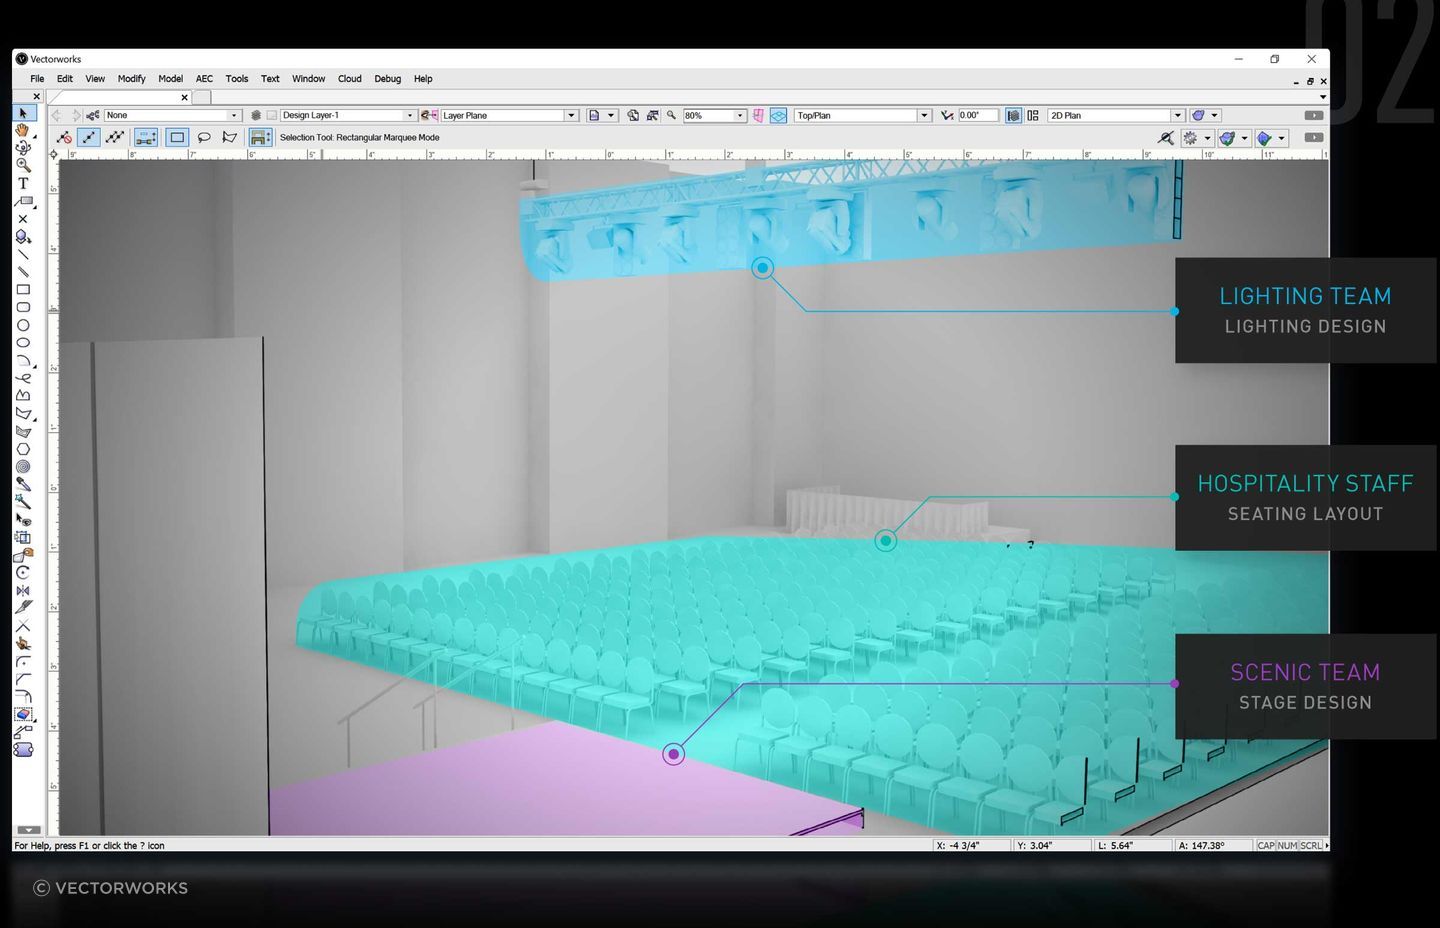Open the AEC menu
This screenshot has height=928, width=1440.
click(x=204, y=79)
